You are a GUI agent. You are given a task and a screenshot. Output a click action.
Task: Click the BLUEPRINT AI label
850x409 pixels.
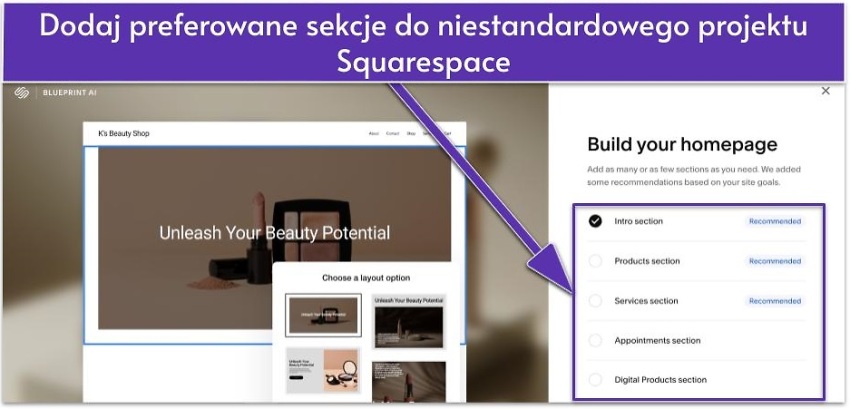tap(69, 93)
